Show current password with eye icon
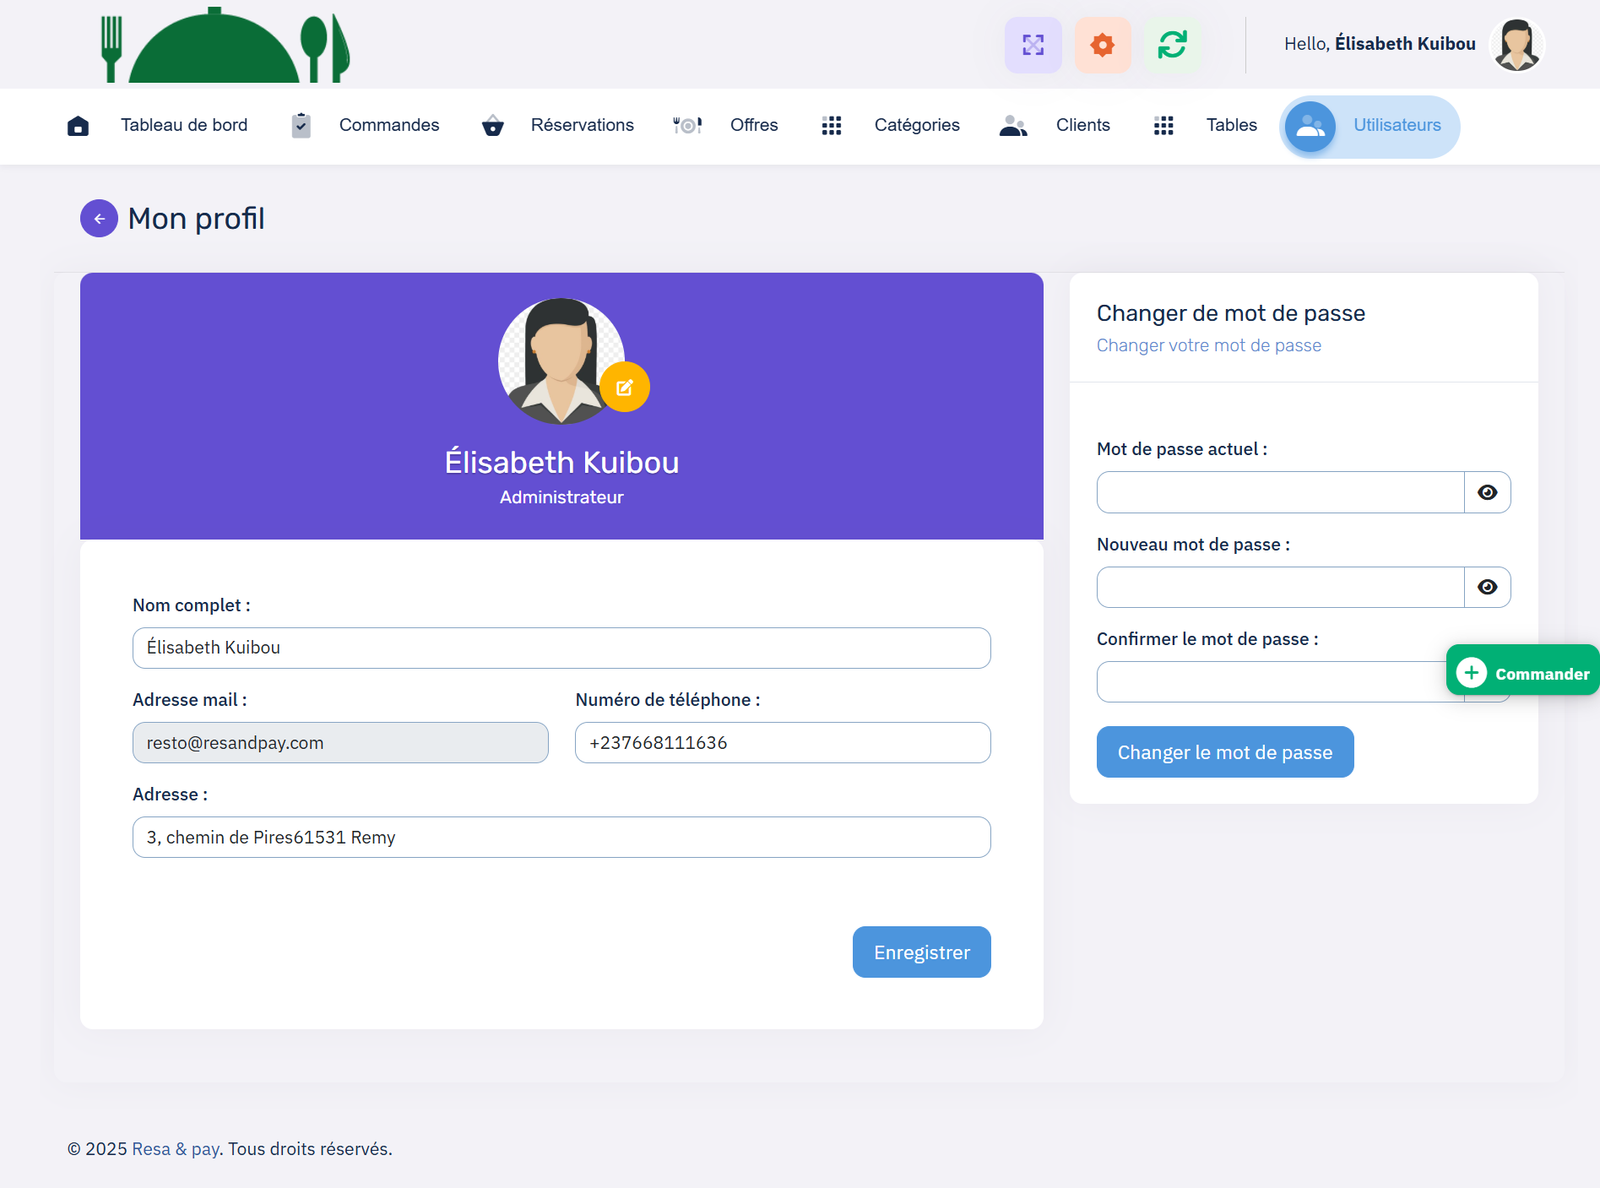The height and width of the screenshot is (1188, 1600). 1487,492
